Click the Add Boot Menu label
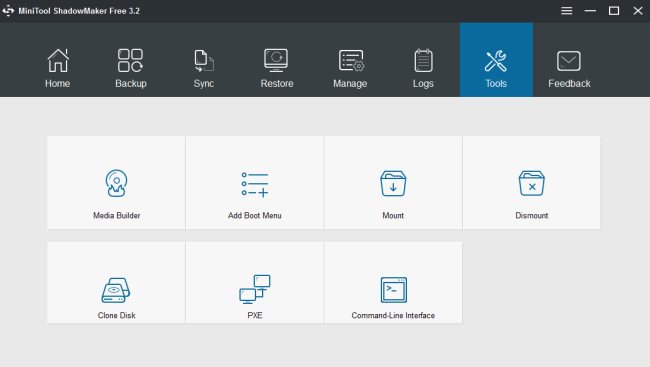650x367 pixels. [x=255, y=215]
